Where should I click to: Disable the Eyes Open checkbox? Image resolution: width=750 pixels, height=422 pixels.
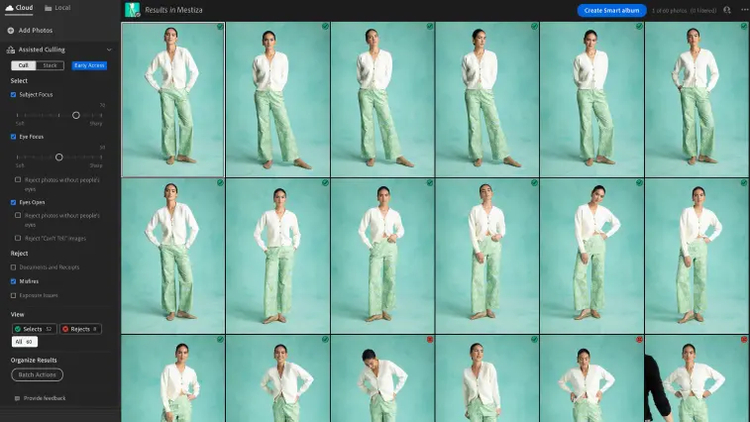(x=13, y=202)
